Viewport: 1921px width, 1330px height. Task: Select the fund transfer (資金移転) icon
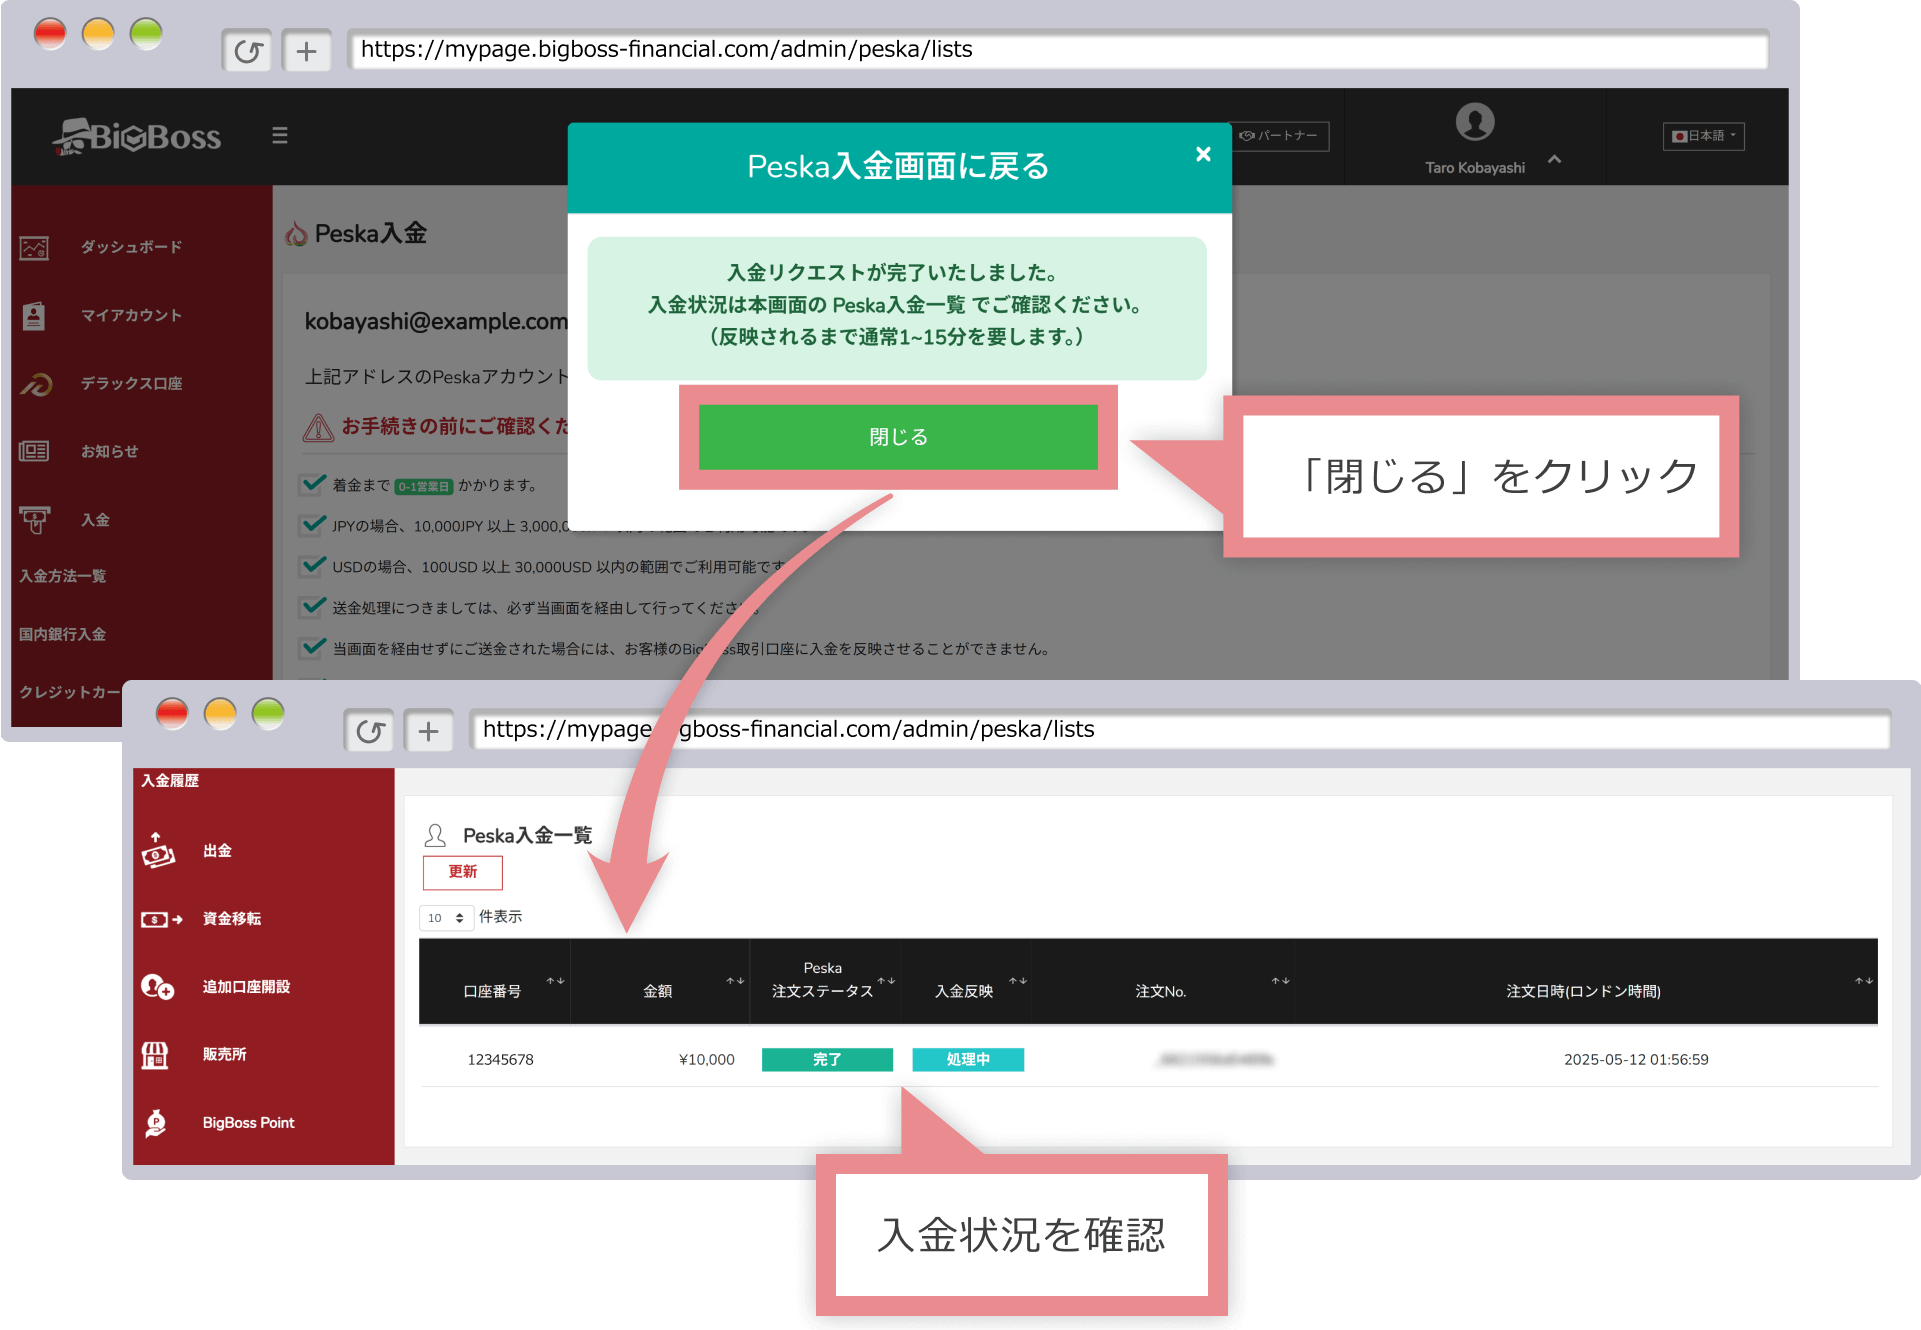click(161, 919)
